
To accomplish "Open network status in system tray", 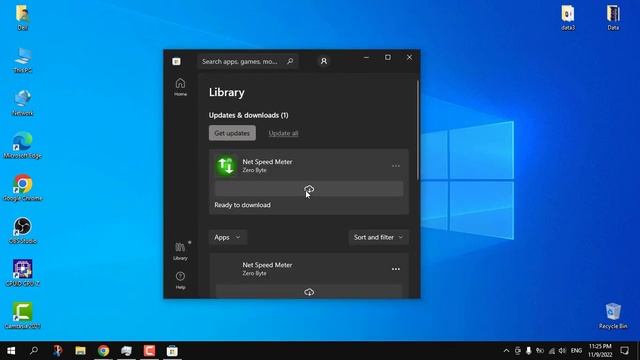I will pos(551,351).
